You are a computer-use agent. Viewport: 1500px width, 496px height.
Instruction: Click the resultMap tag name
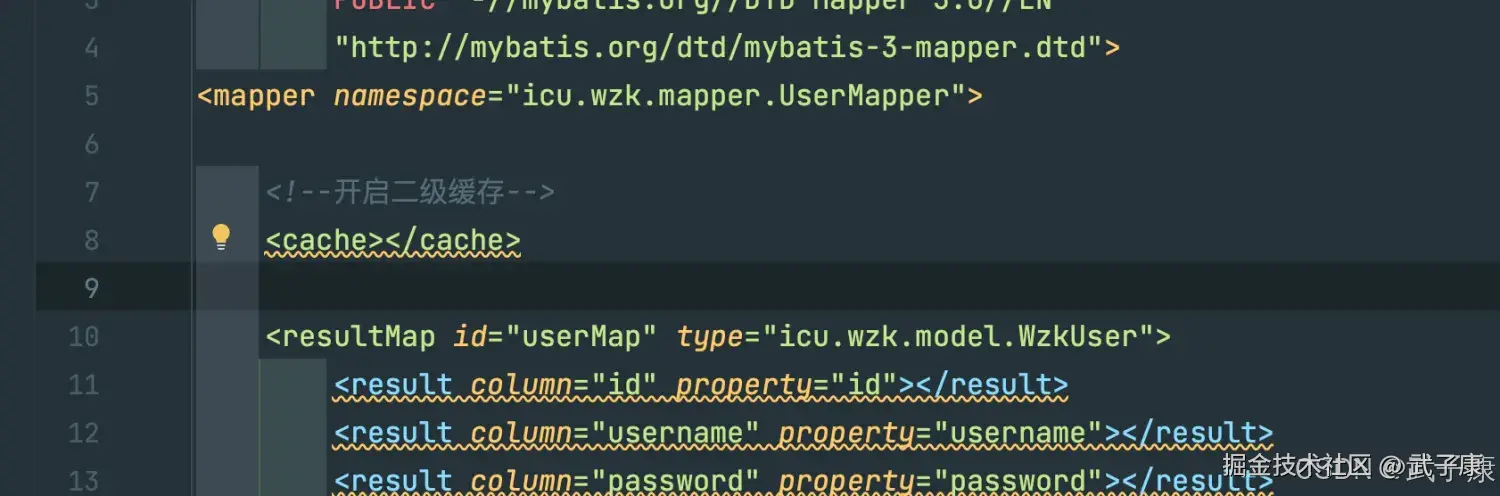[359, 337]
